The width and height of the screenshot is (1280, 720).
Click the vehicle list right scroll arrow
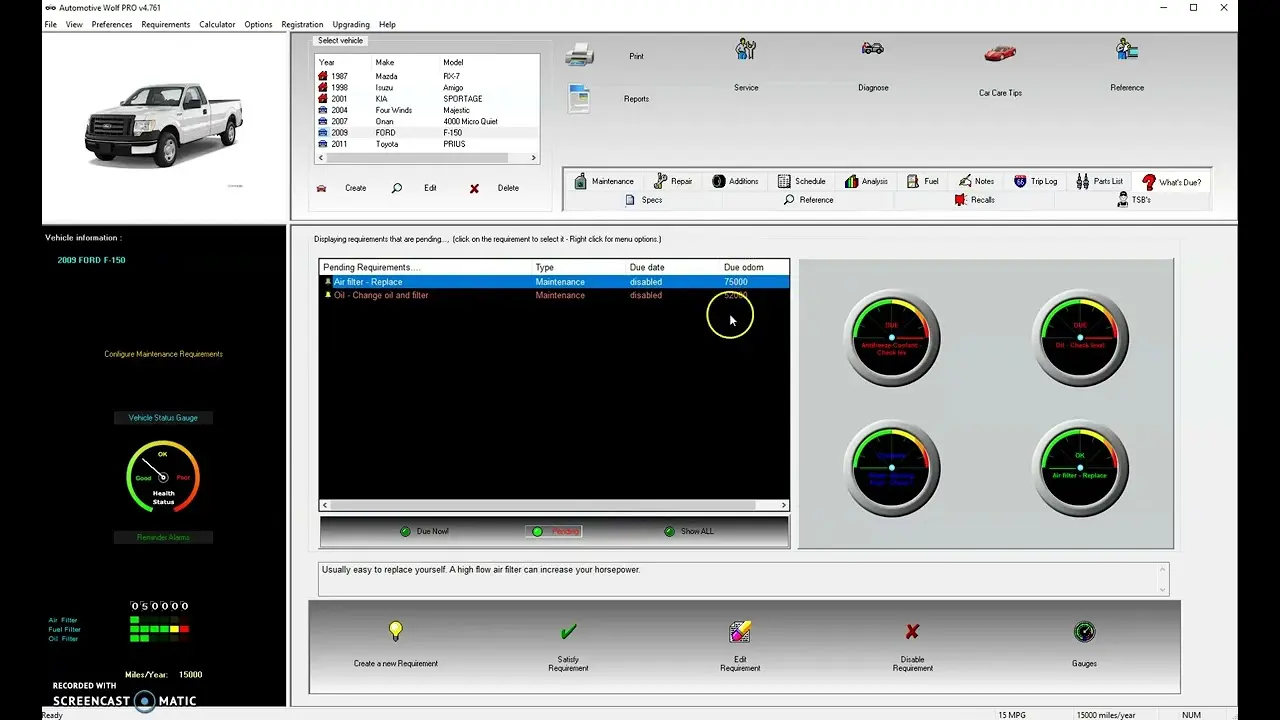click(x=534, y=157)
